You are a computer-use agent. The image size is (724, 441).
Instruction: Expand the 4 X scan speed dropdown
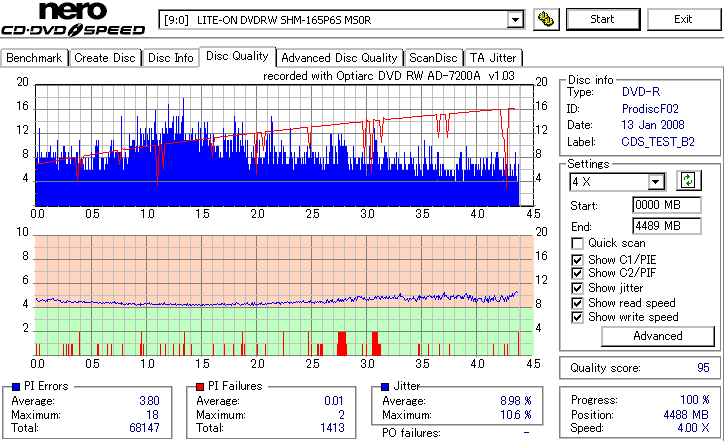click(655, 182)
